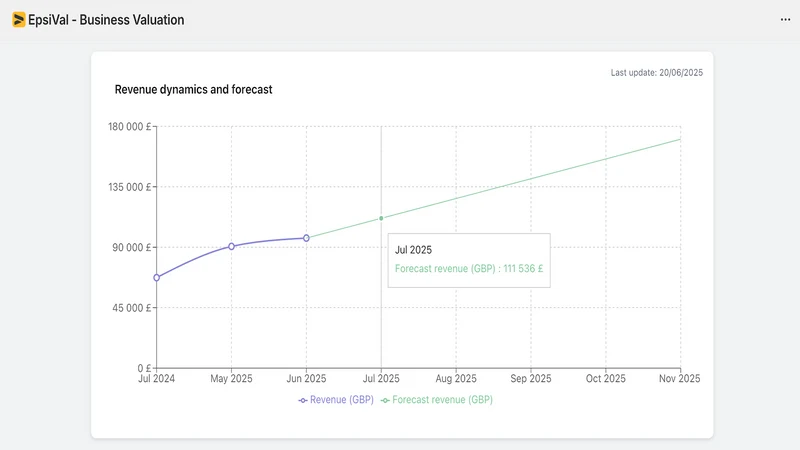Select the Jun 2025 revenue data point
This screenshot has height=450, width=800.
click(306, 238)
